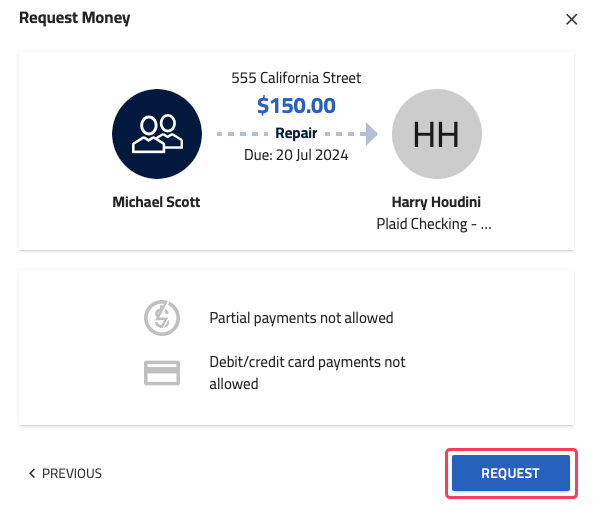Viewport: 593px width, 508px height.
Task: Click the Request Money dialog title
Action: point(75,18)
